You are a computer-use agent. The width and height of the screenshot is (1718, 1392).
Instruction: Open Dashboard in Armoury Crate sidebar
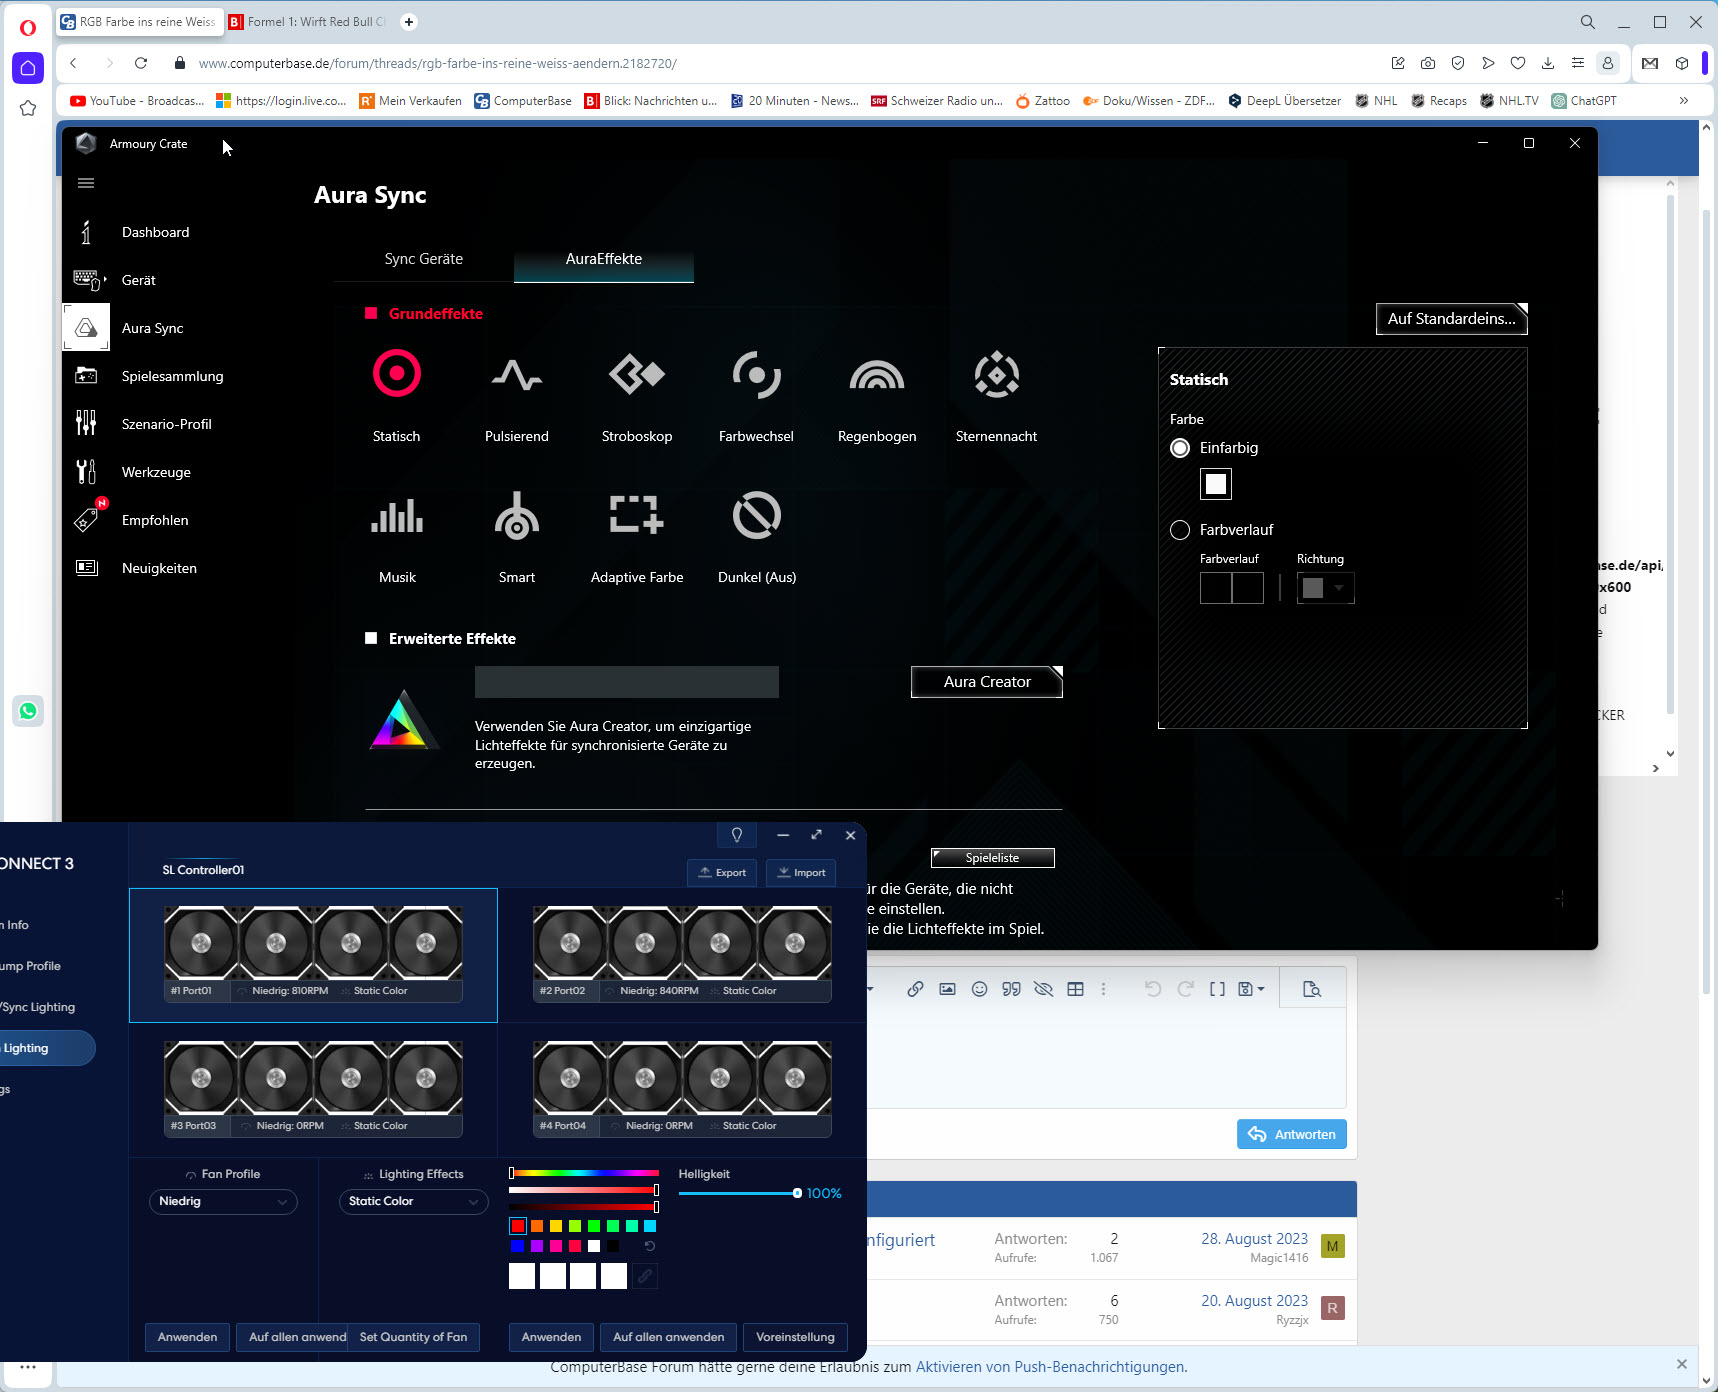(x=155, y=232)
